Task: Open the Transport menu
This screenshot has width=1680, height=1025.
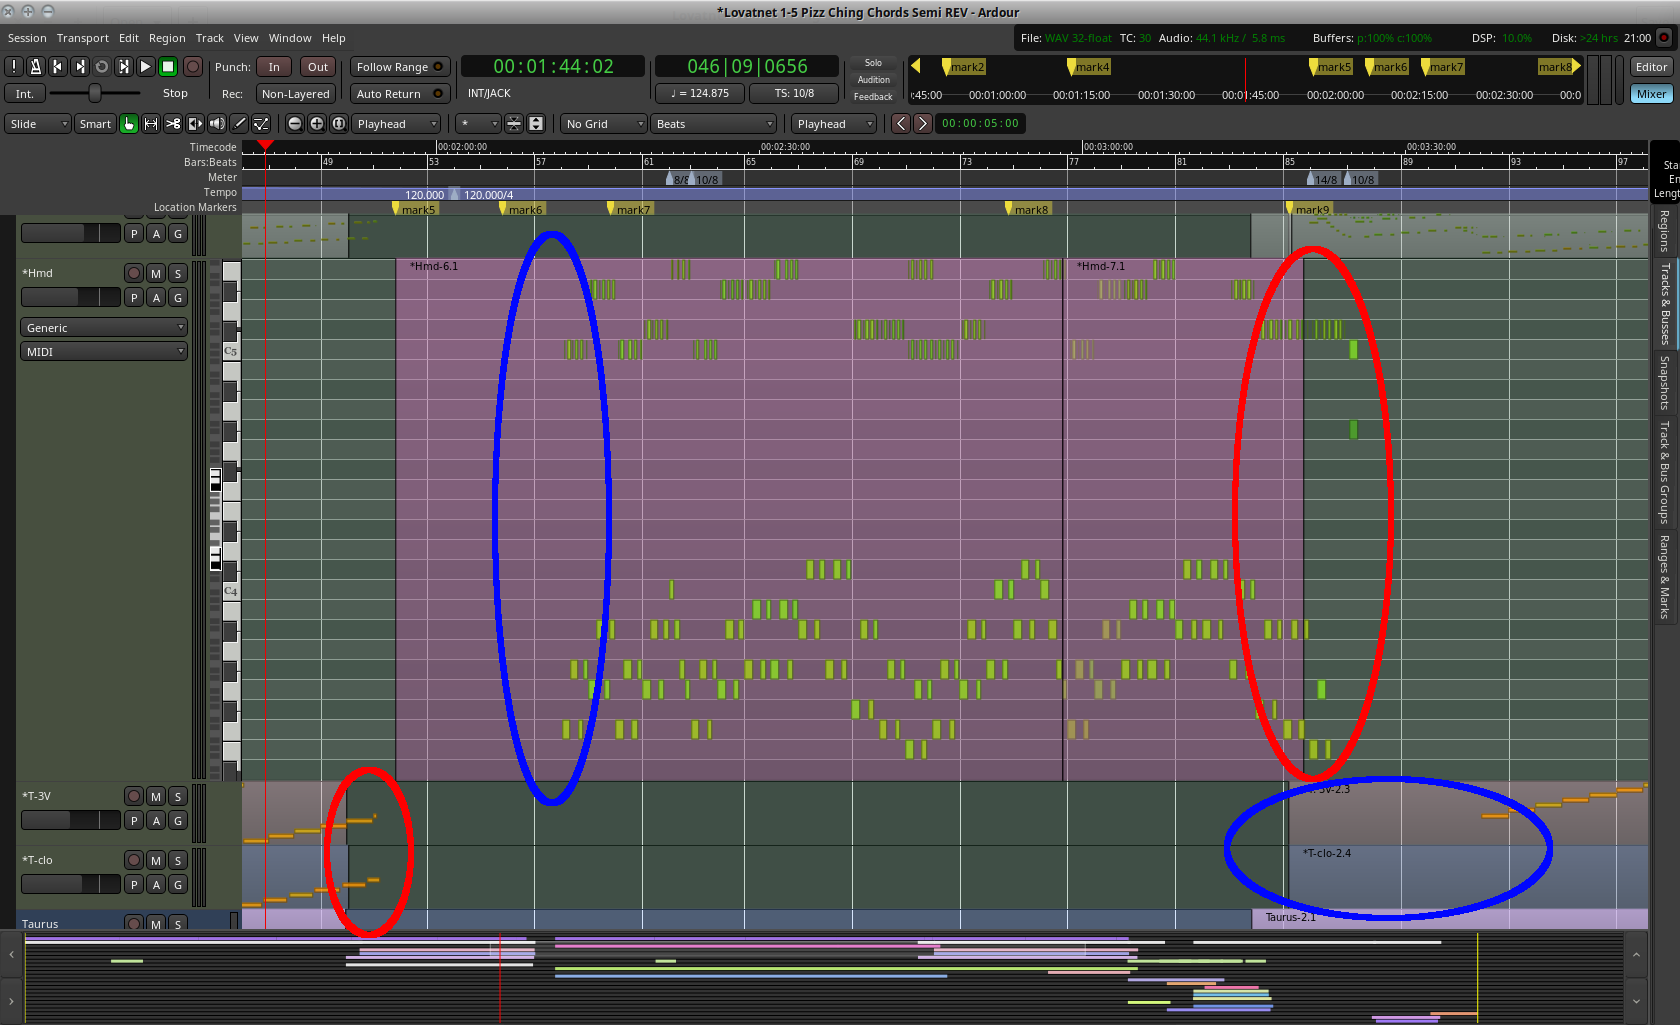Action: pos(82,38)
